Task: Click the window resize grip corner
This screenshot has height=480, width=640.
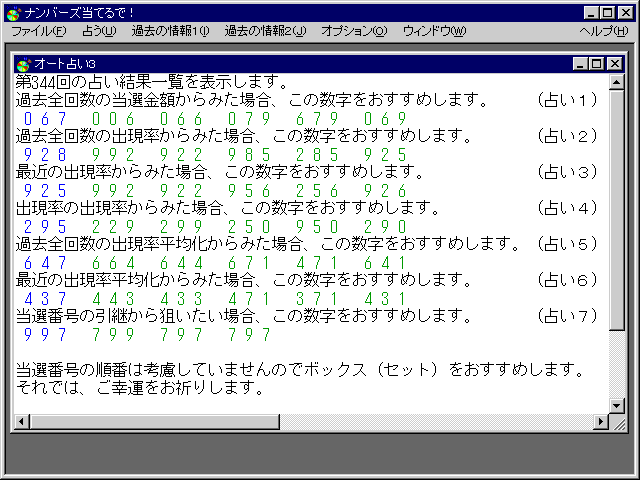Action: point(617,422)
